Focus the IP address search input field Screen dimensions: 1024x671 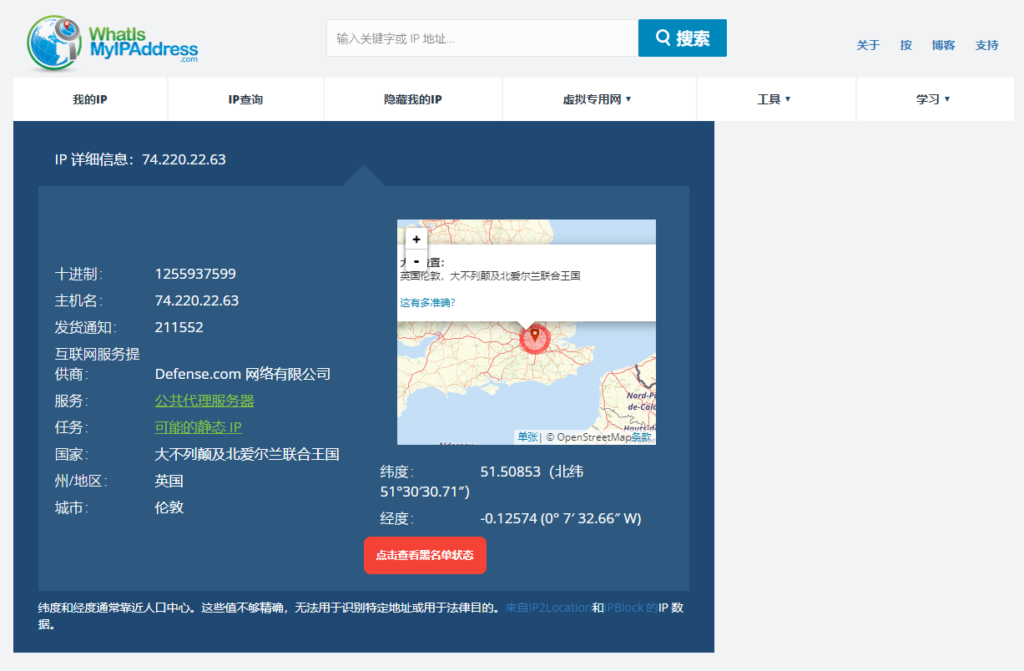tap(482, 38)
